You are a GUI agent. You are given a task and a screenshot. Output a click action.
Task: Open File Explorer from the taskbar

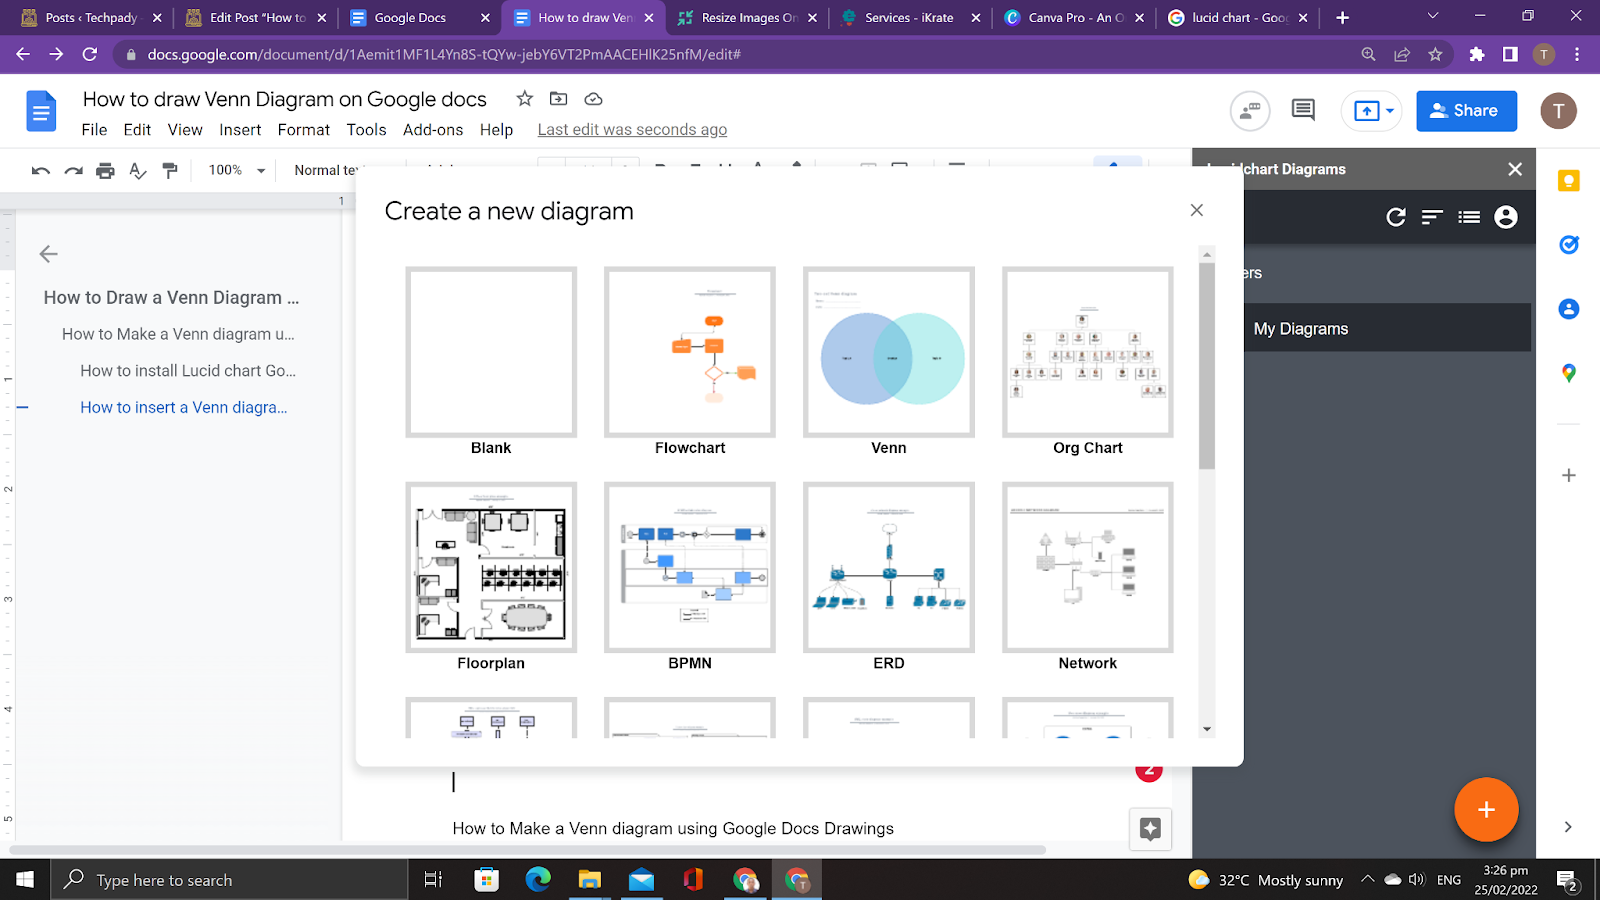tap(589, 880)
